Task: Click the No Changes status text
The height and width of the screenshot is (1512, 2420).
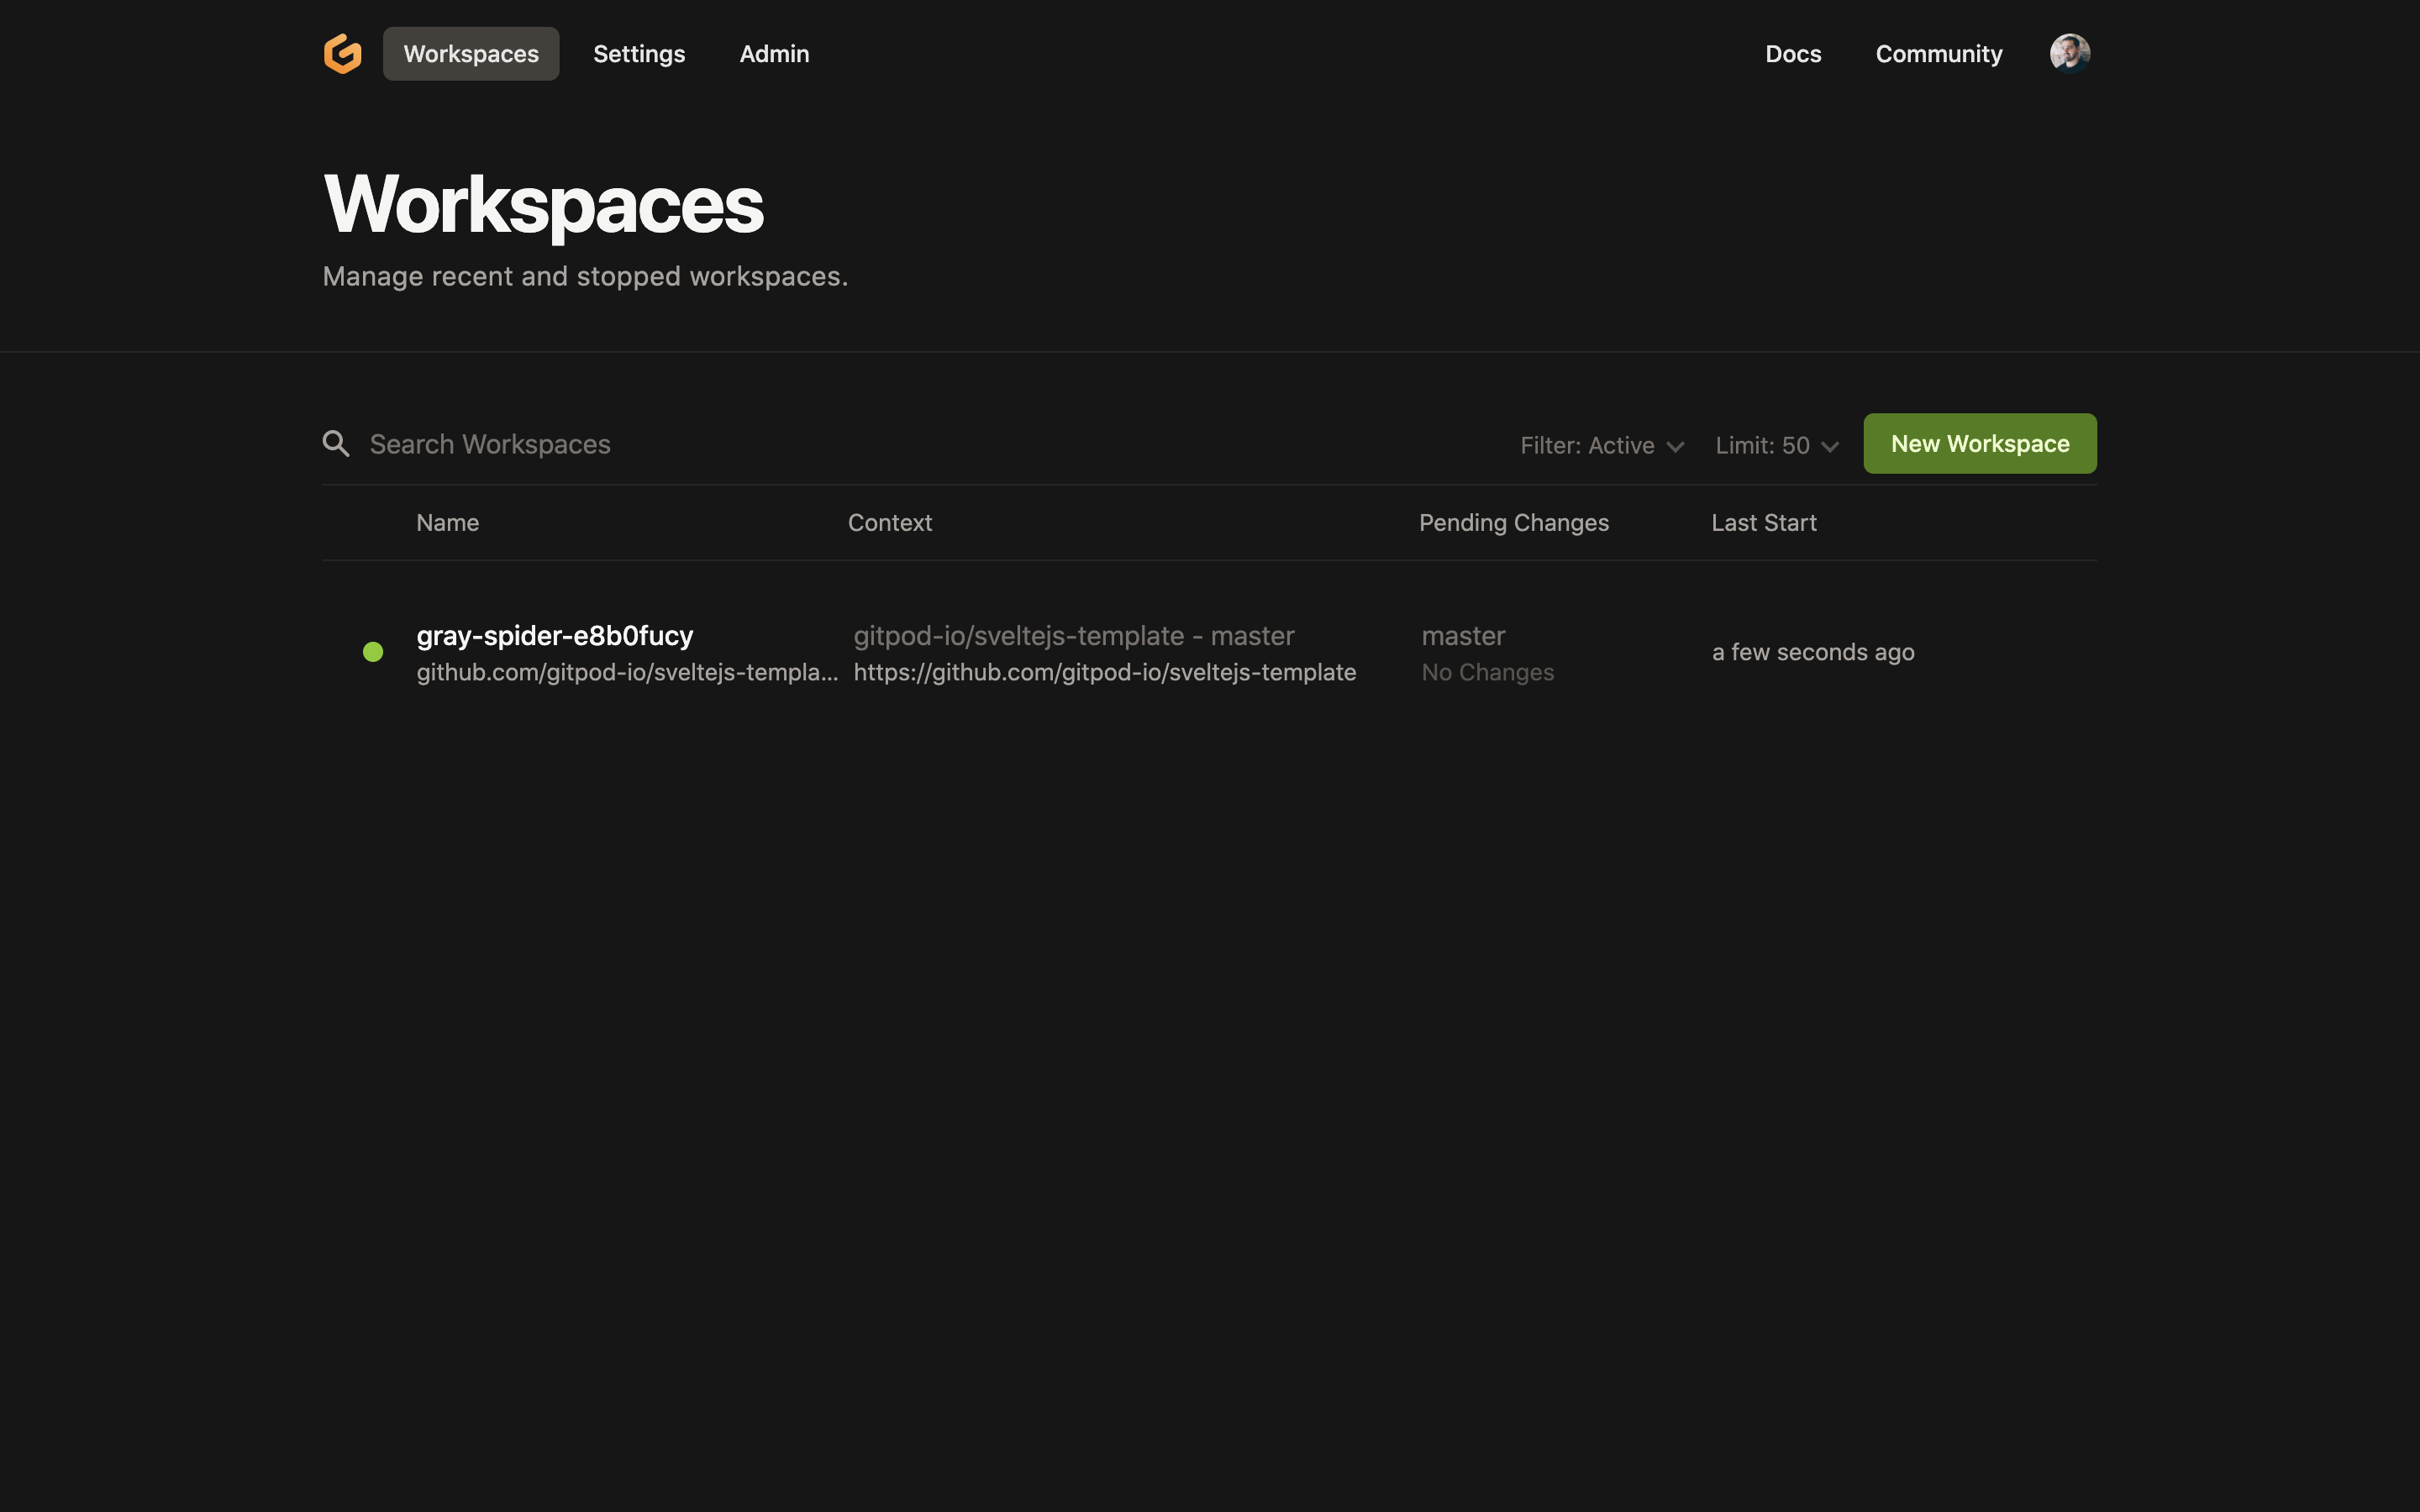Action: 1487,673
